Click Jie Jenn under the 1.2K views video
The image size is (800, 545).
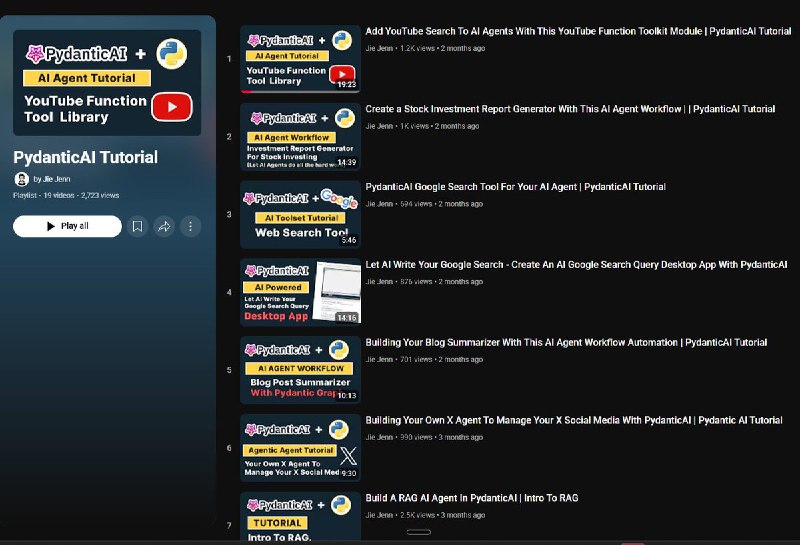click(379, 48)
